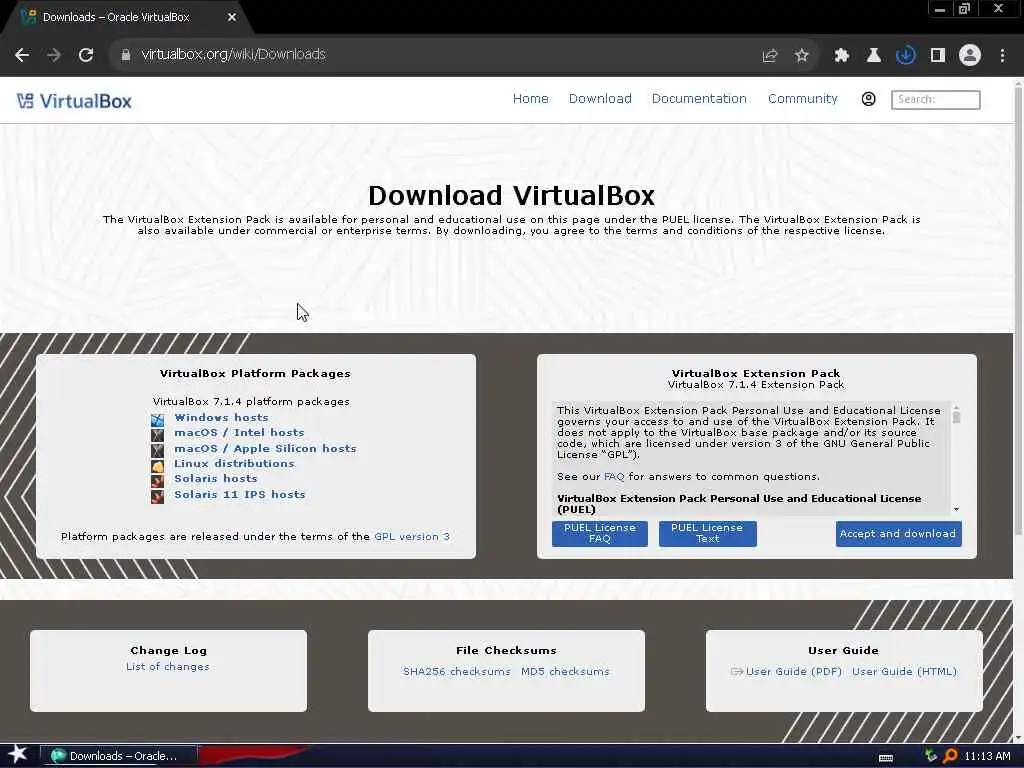Click the browser address bar URL
Image resolution: width=1024 pixels, height=768 pixels.
[233, 55]
